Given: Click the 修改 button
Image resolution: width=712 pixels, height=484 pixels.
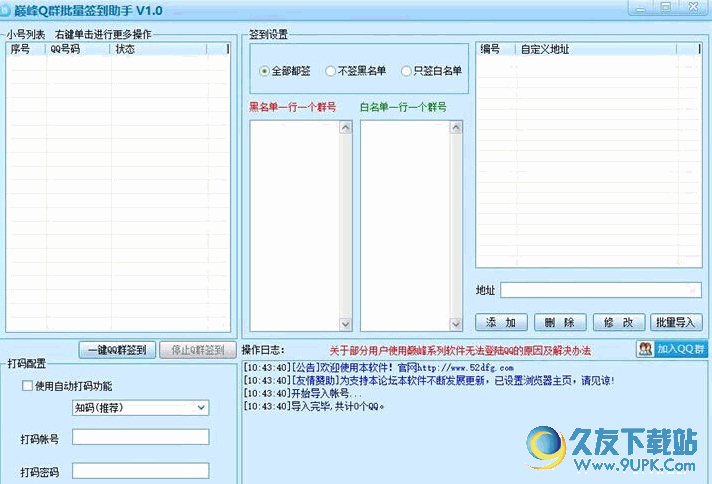Looking at the screenshot, I should [618, 322].
